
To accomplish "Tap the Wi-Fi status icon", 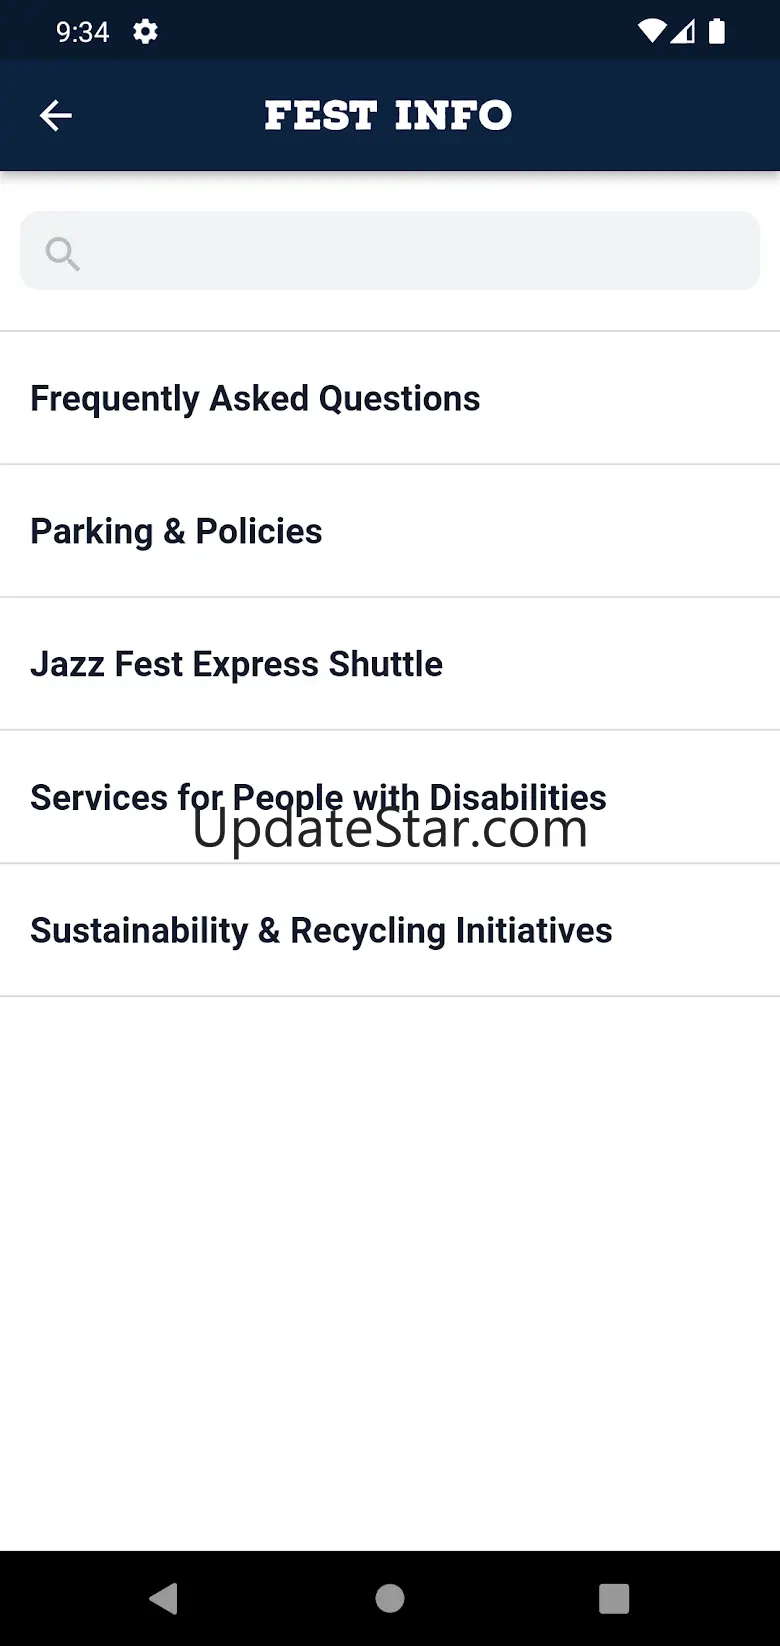I will coord(652,32).
